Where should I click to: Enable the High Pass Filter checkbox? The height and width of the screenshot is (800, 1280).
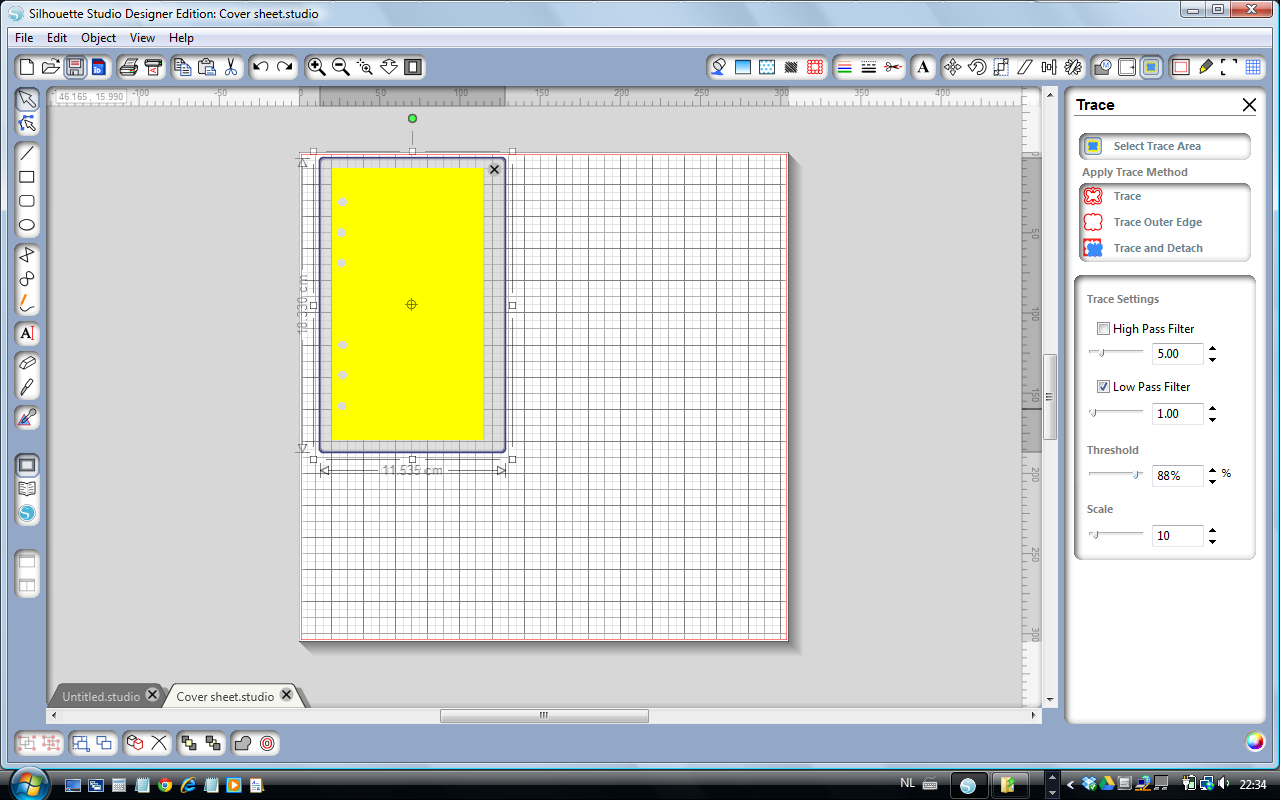pos(1103,328)
